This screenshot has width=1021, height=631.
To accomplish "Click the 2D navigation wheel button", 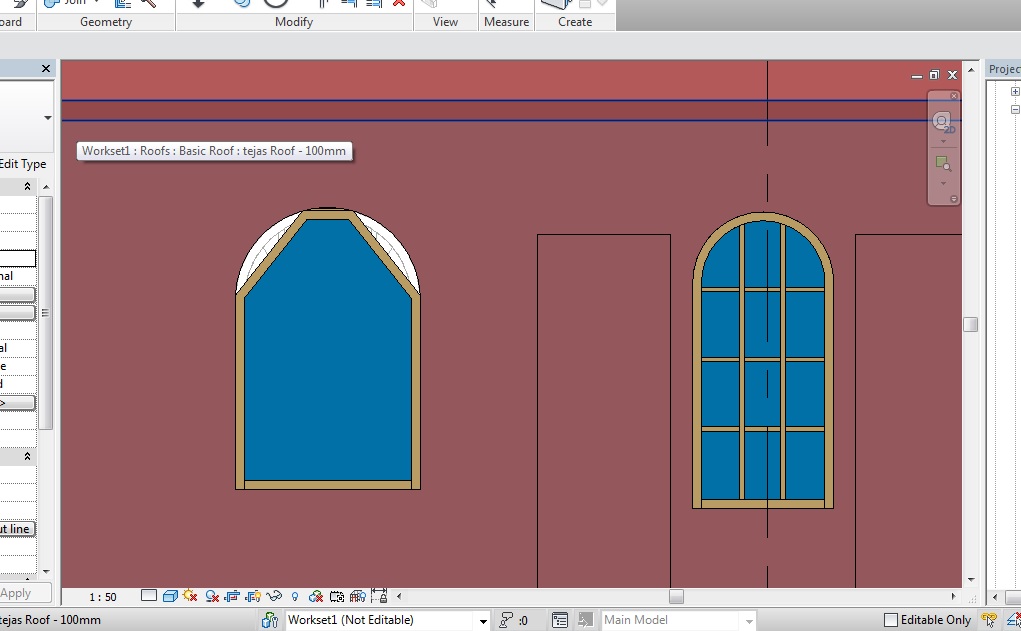I will (942, 122).
